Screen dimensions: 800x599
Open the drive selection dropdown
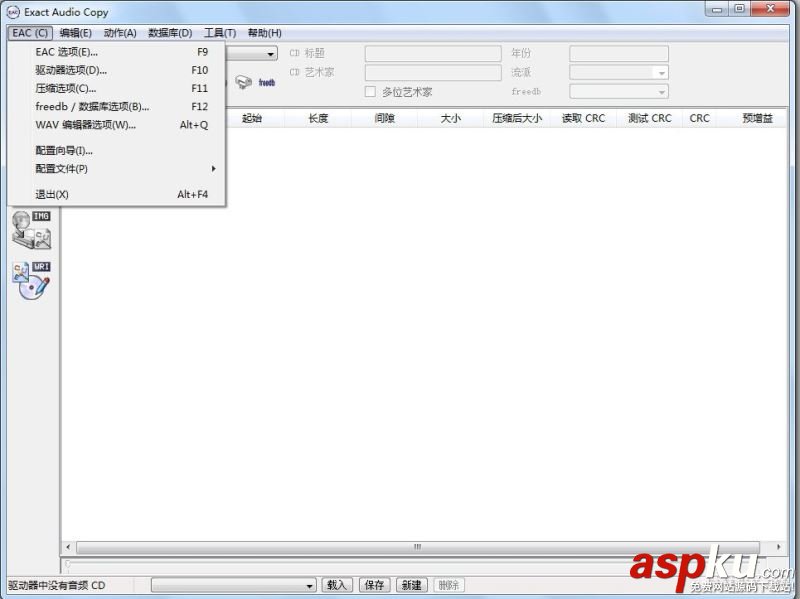pos(268,53)
